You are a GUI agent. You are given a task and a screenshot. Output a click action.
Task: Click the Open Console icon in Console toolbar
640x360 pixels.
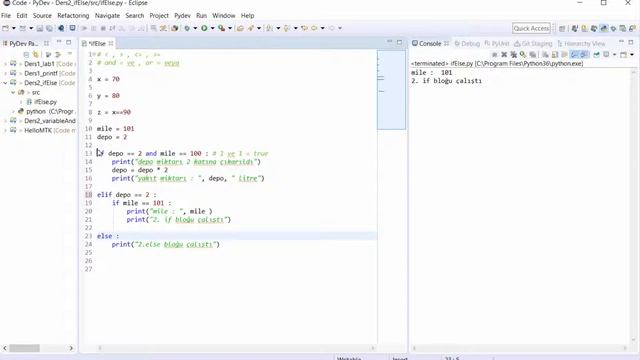pyautogui.click(x=623, y=54)
